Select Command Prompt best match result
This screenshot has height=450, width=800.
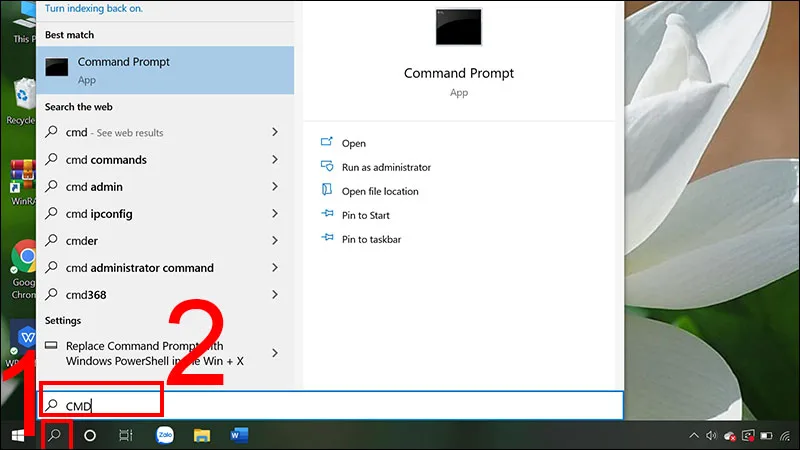(x=165, y=70)
